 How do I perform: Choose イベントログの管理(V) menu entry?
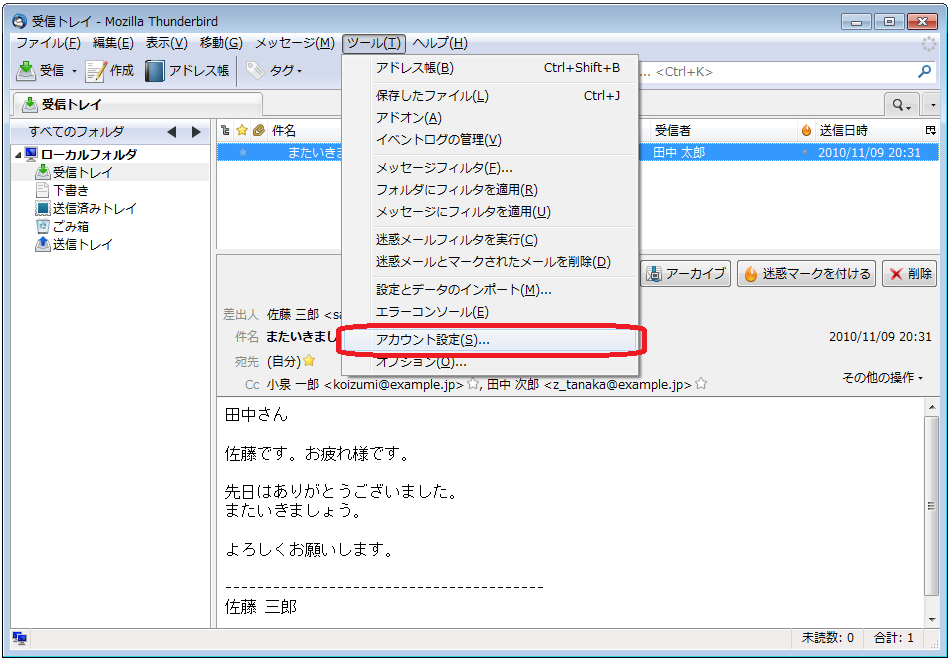[490, 139]
